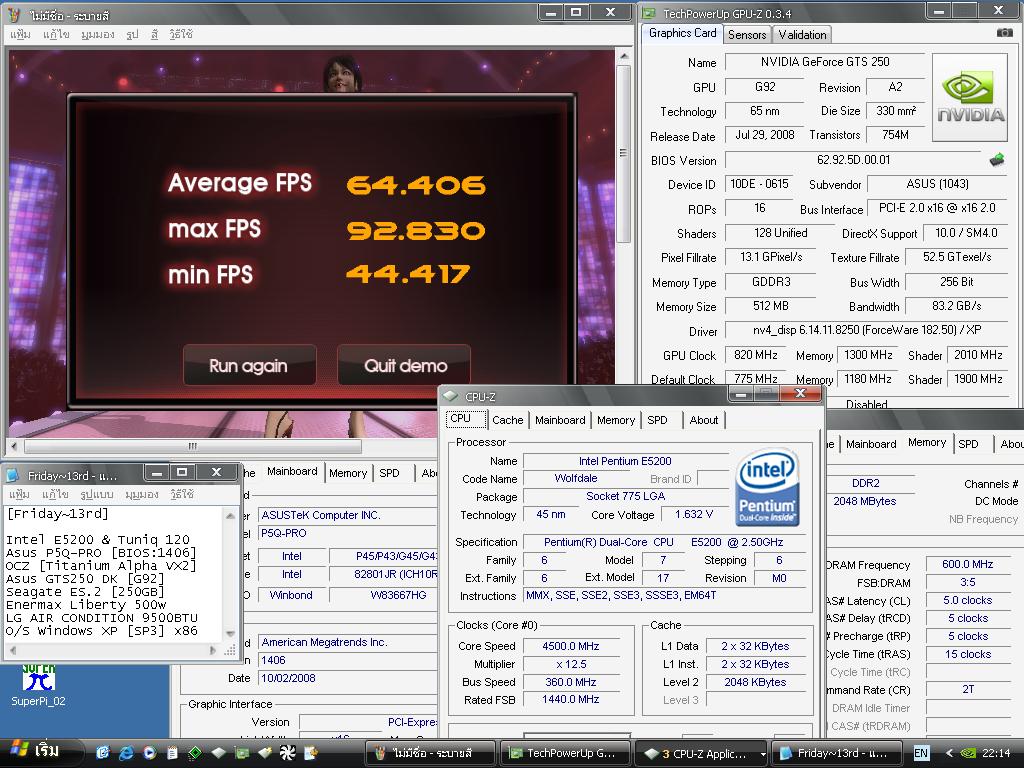Click the CPU-Z window title icon

[451, 396]
